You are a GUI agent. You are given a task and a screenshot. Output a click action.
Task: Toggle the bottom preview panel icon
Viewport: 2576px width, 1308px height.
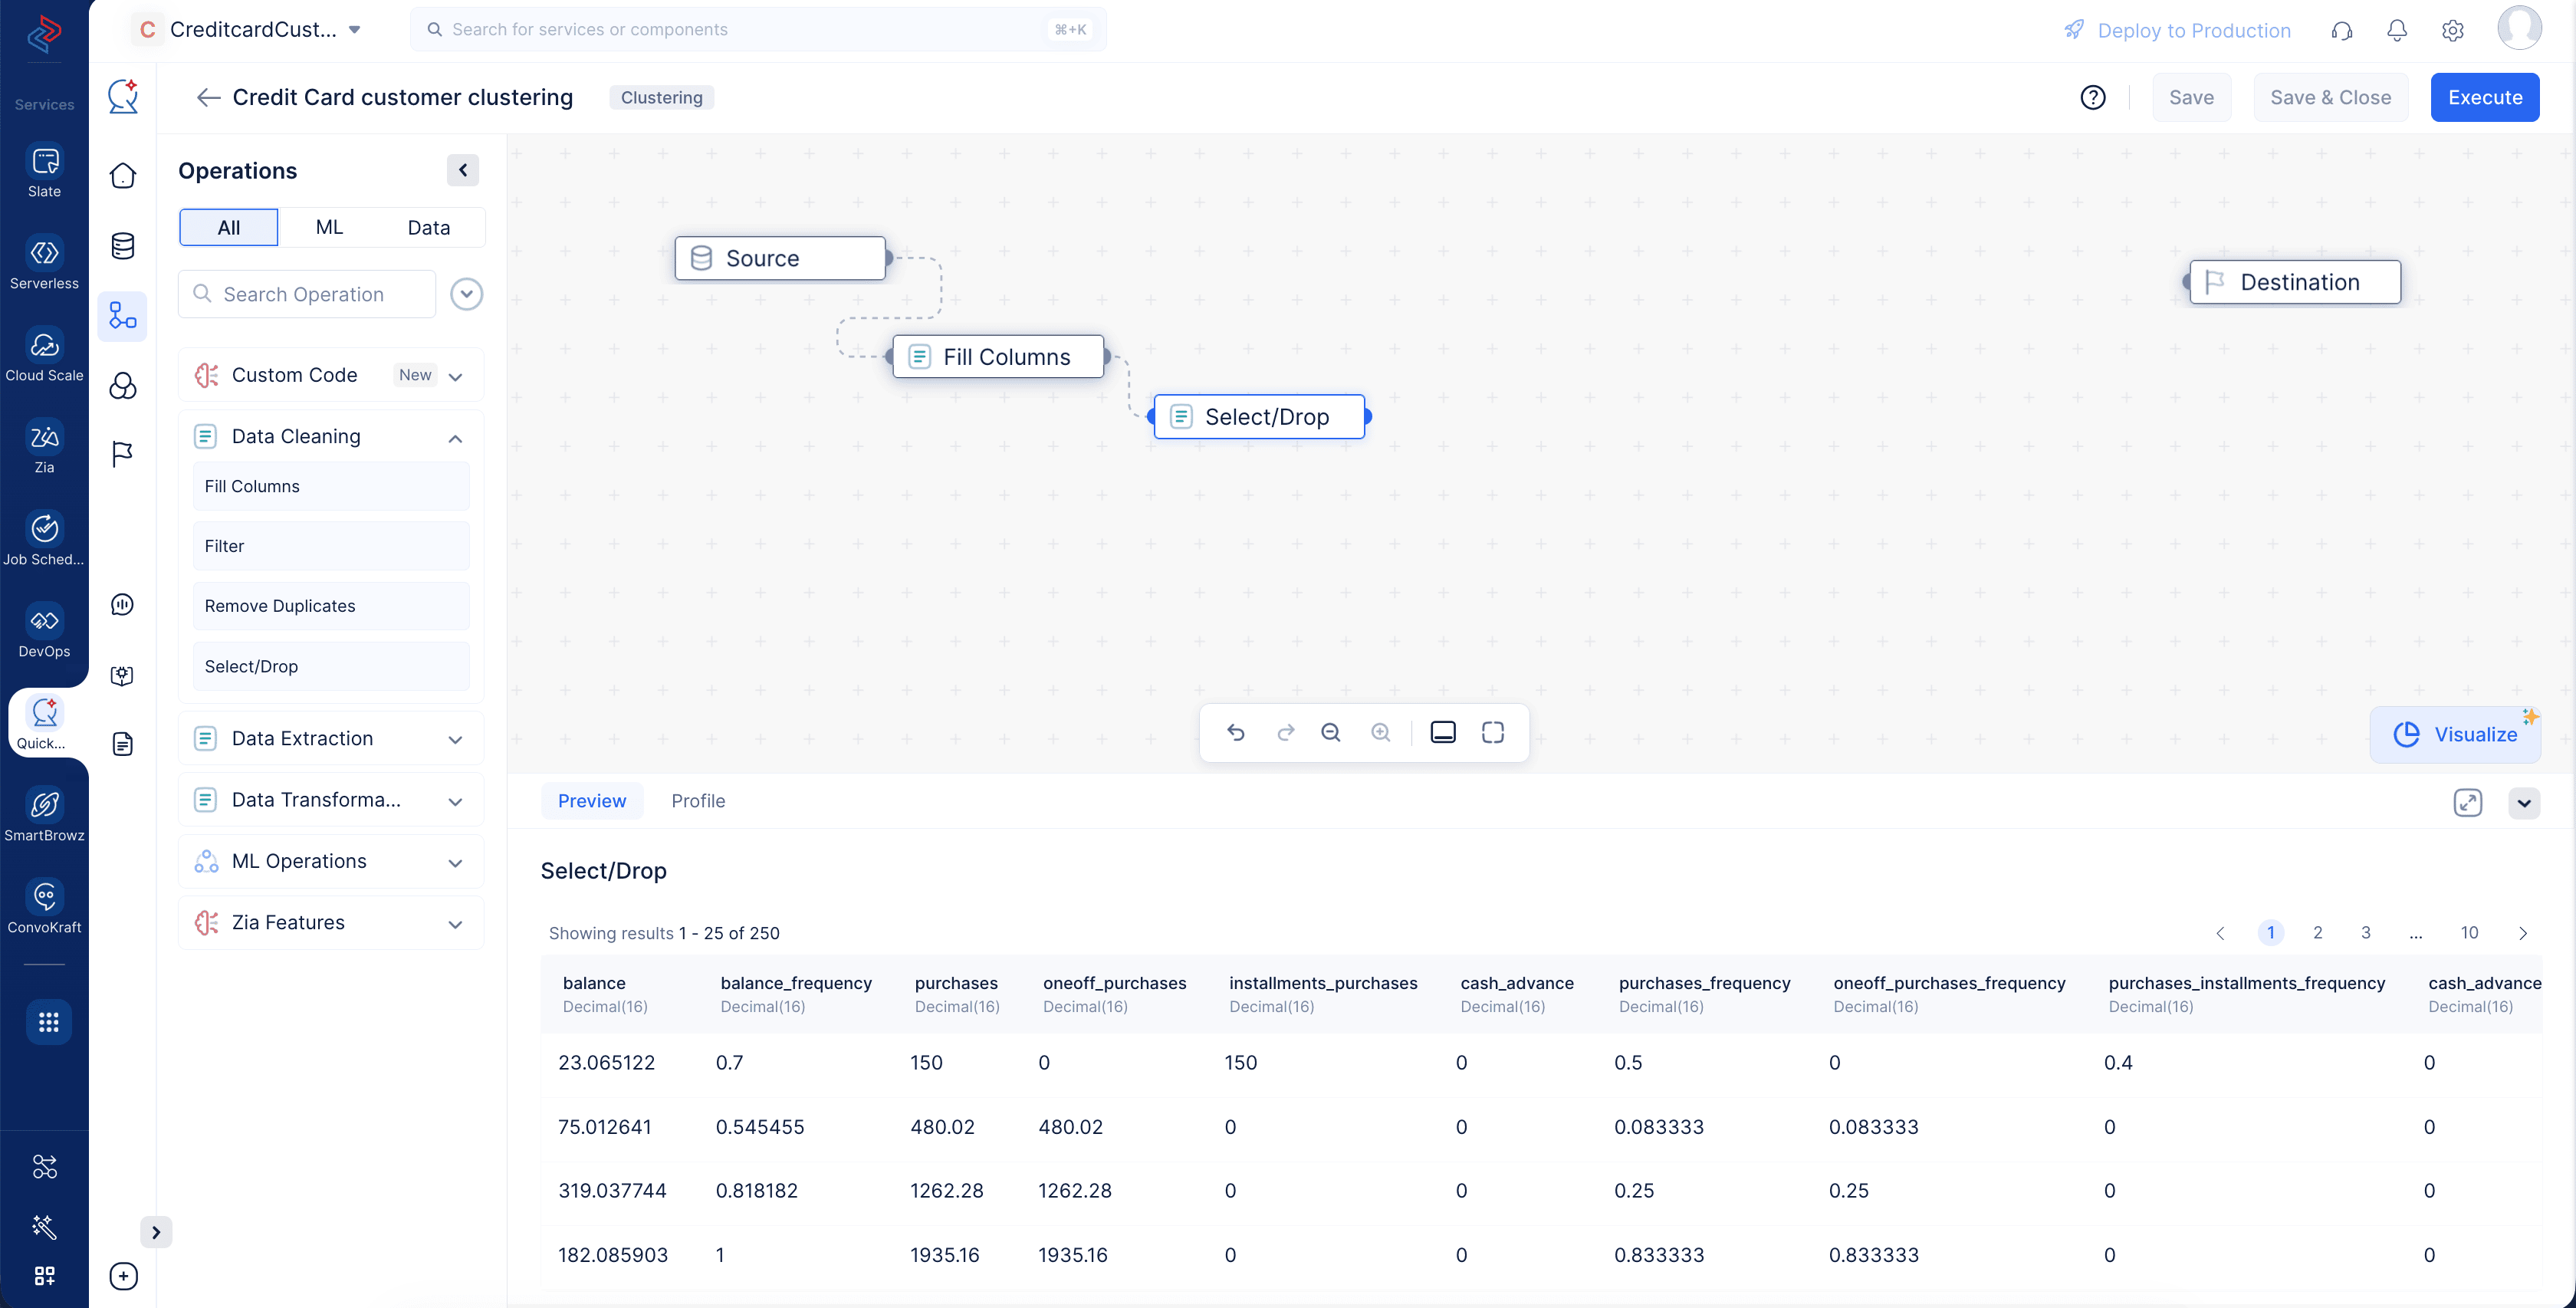1443,733
